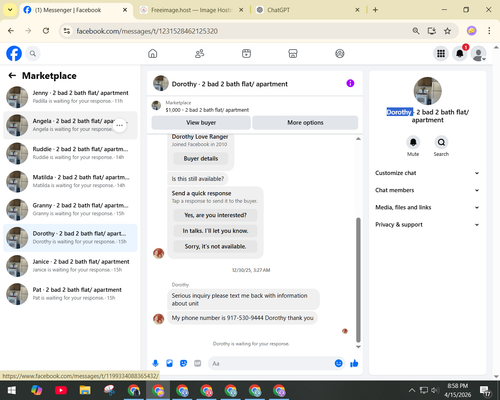Attach a file with the photo icon
This screenshot has width=500, height=400.
pos(169,363)
